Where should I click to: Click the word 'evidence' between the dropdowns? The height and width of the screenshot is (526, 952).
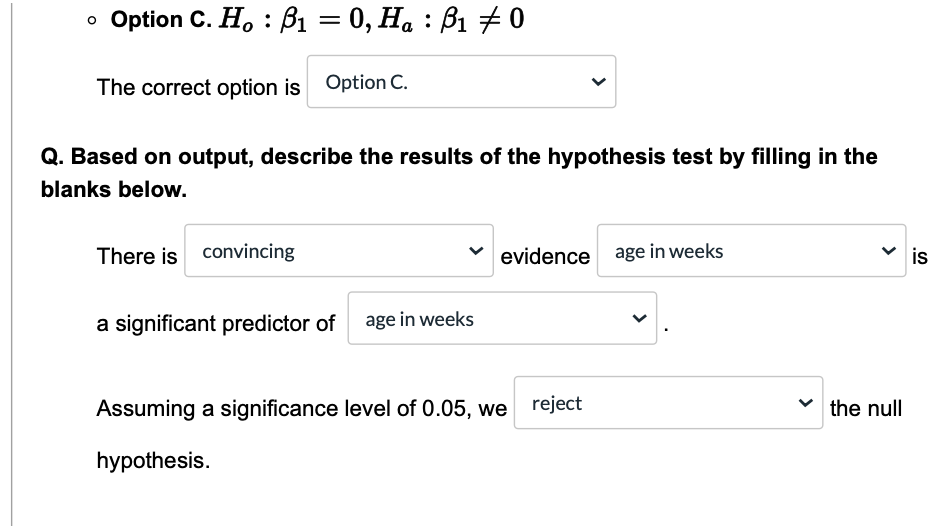(x=545, y=256)
